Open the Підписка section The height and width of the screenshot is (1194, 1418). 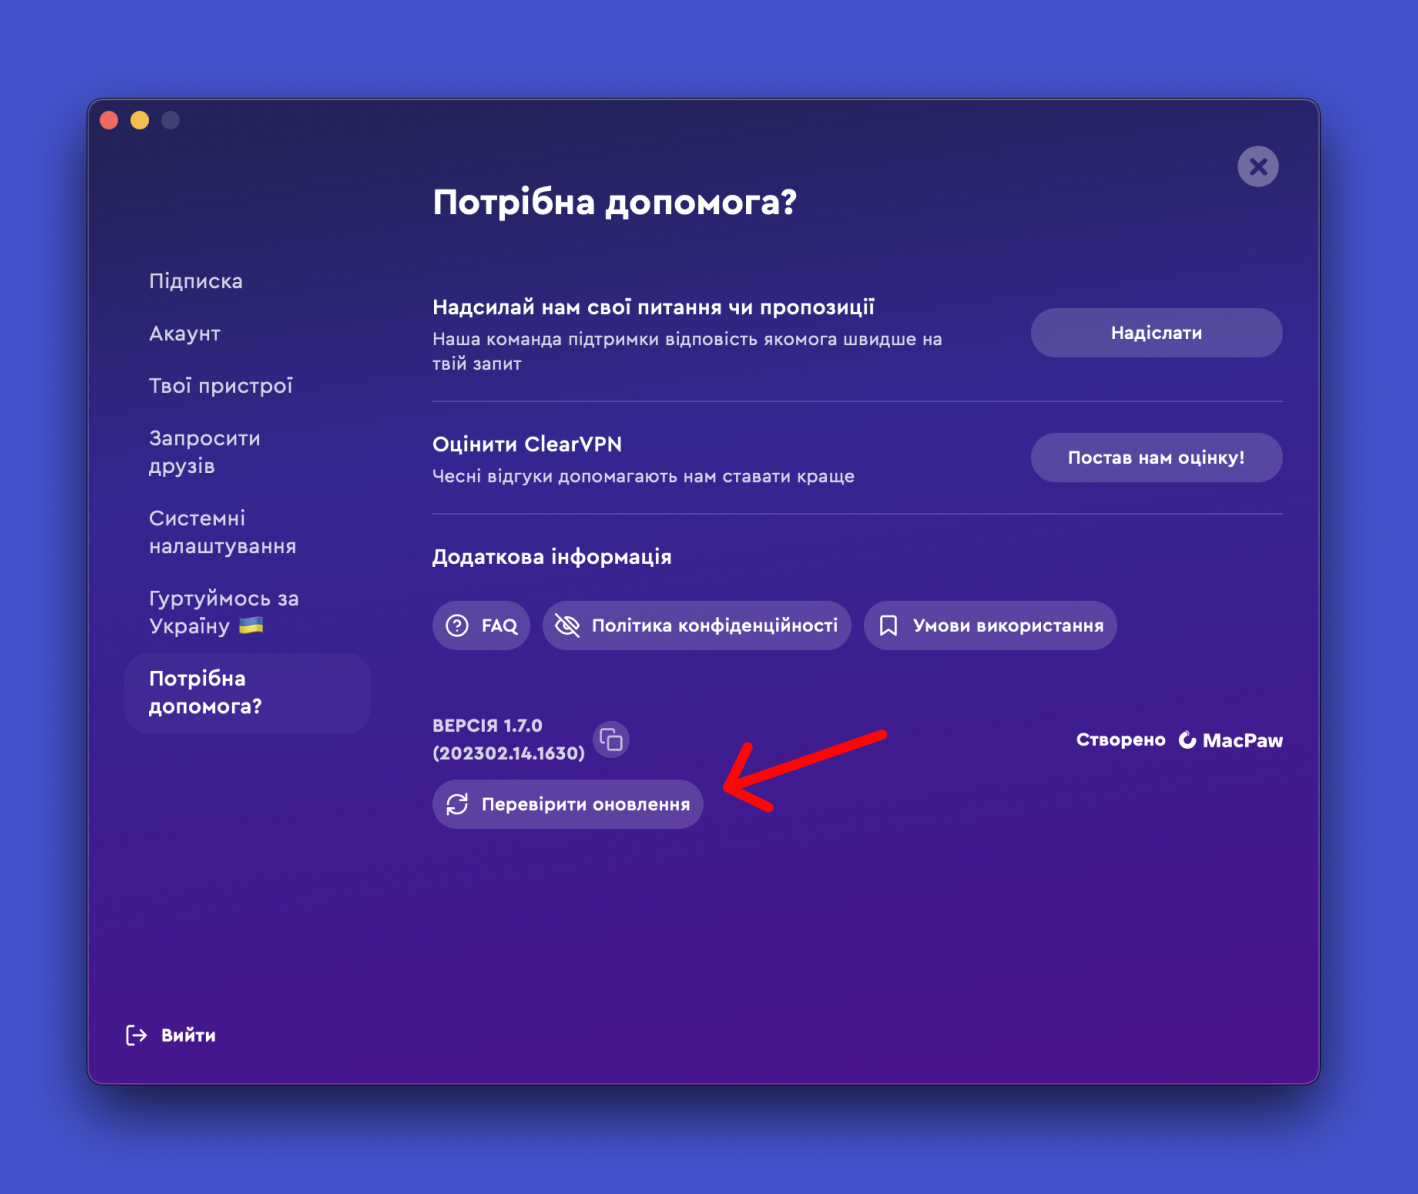click(196, 281)
